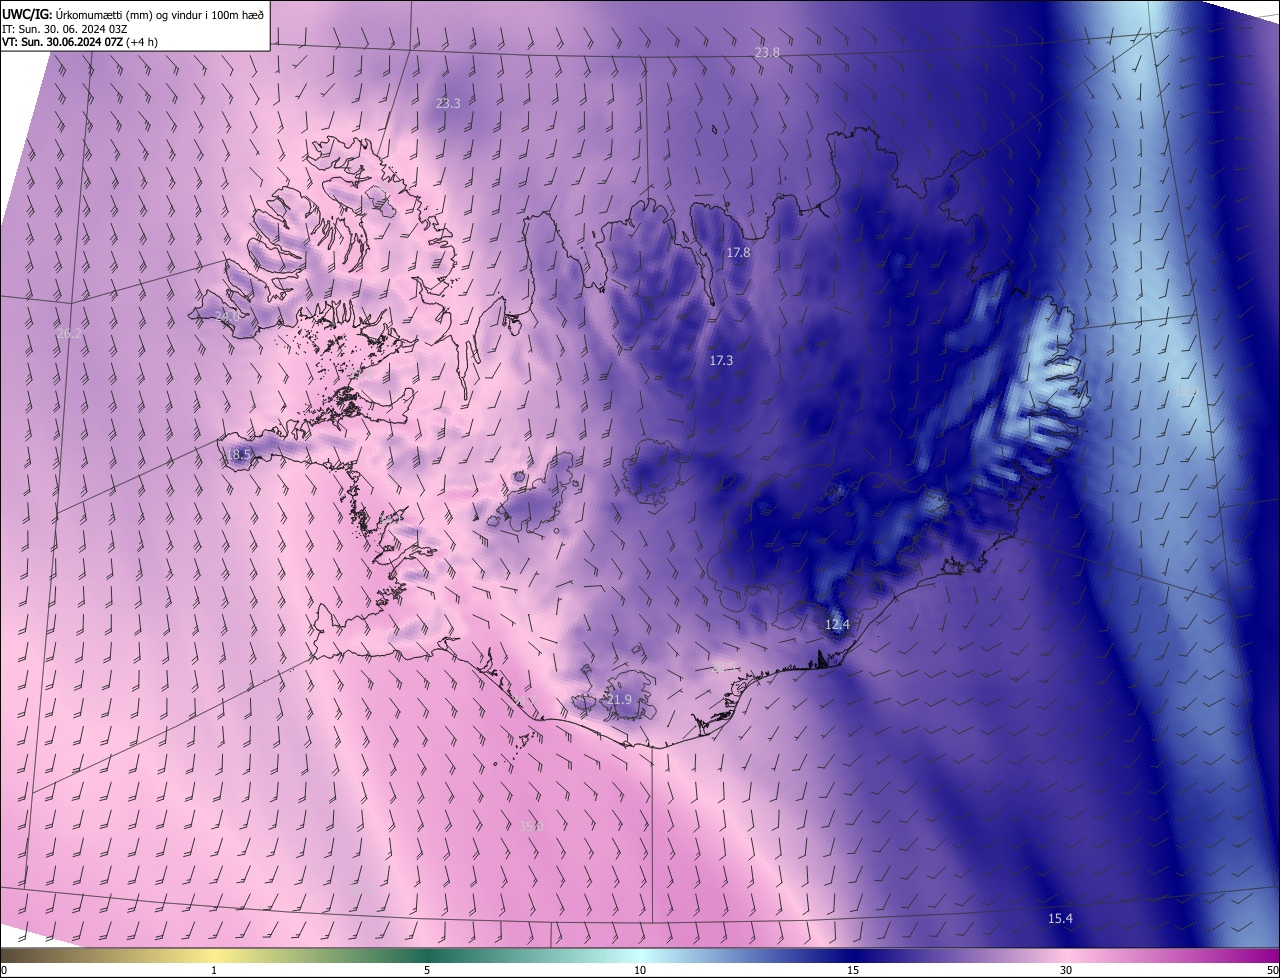The image size is (1280, 978).
Task: Click the 5 tick on the color scale
Action: (427, 970)
